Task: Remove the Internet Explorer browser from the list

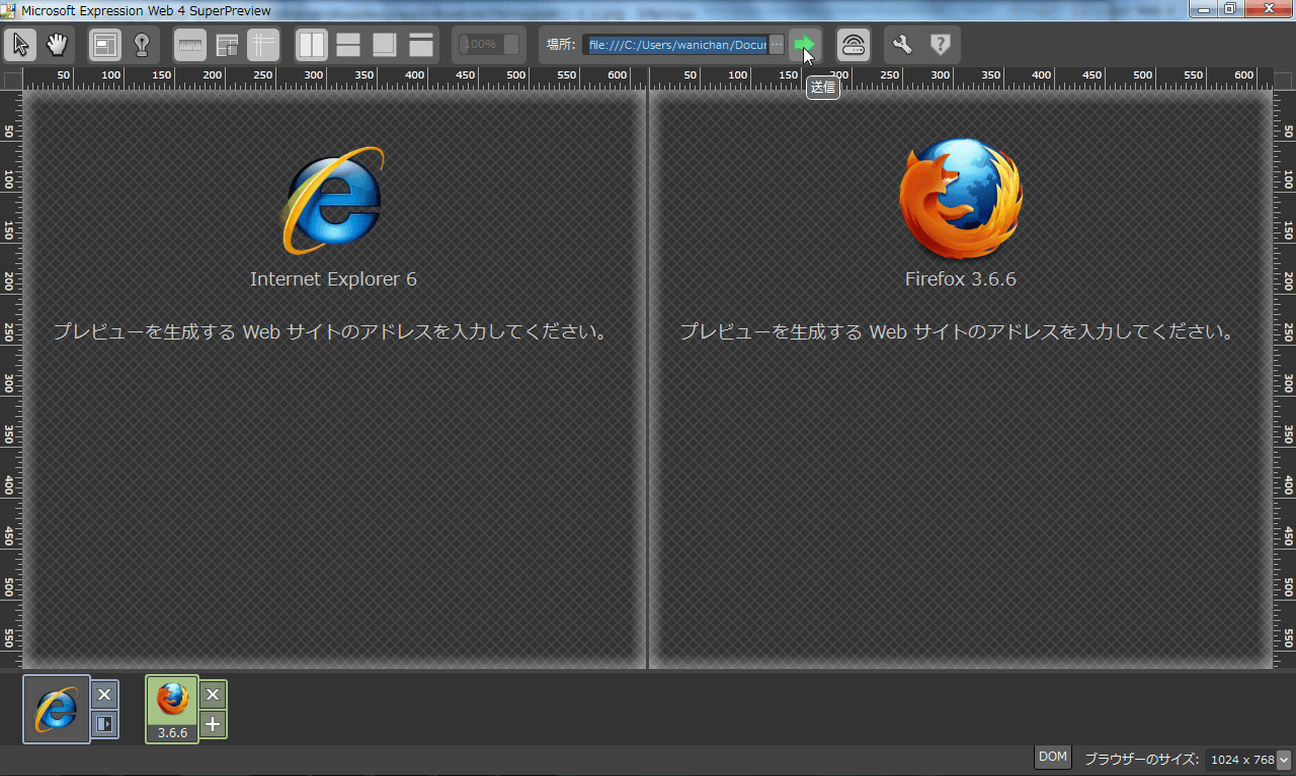Action: (105, 694)
